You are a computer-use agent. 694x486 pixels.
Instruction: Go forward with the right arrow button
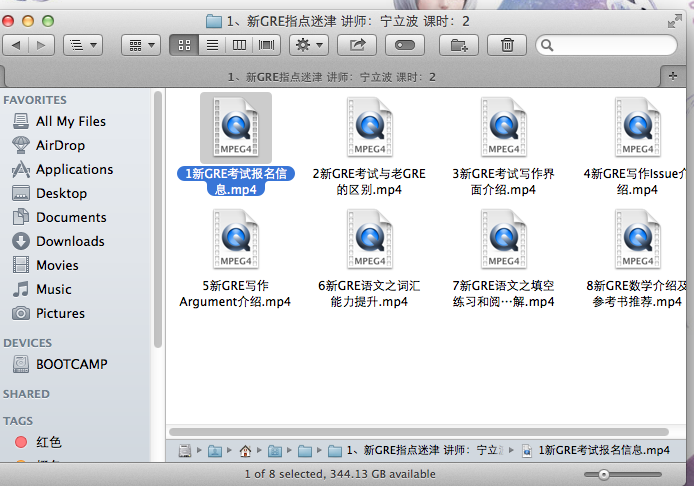(41, 45)
